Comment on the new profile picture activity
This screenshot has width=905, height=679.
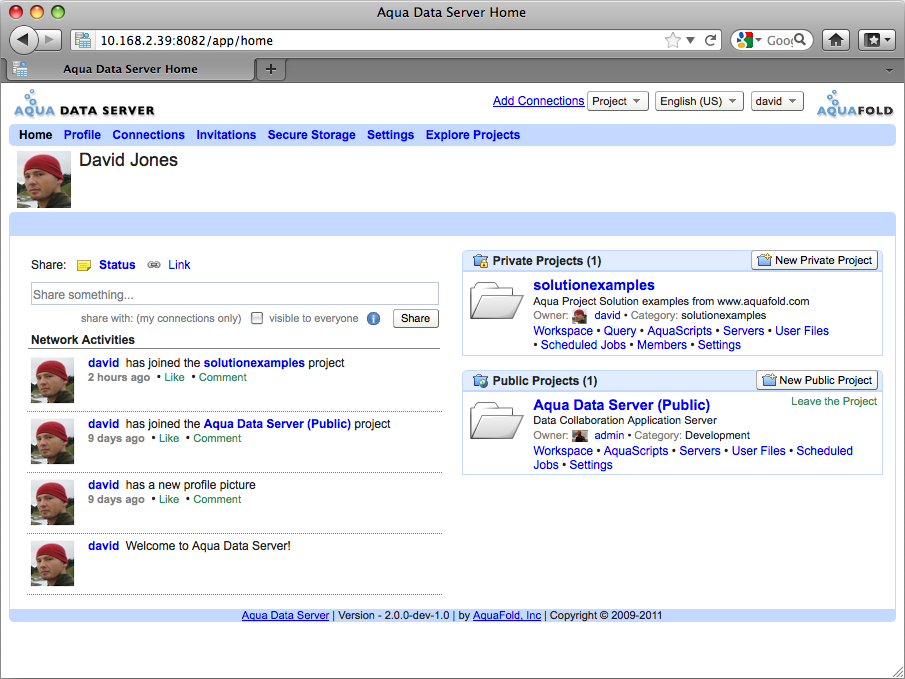(217, 499)
